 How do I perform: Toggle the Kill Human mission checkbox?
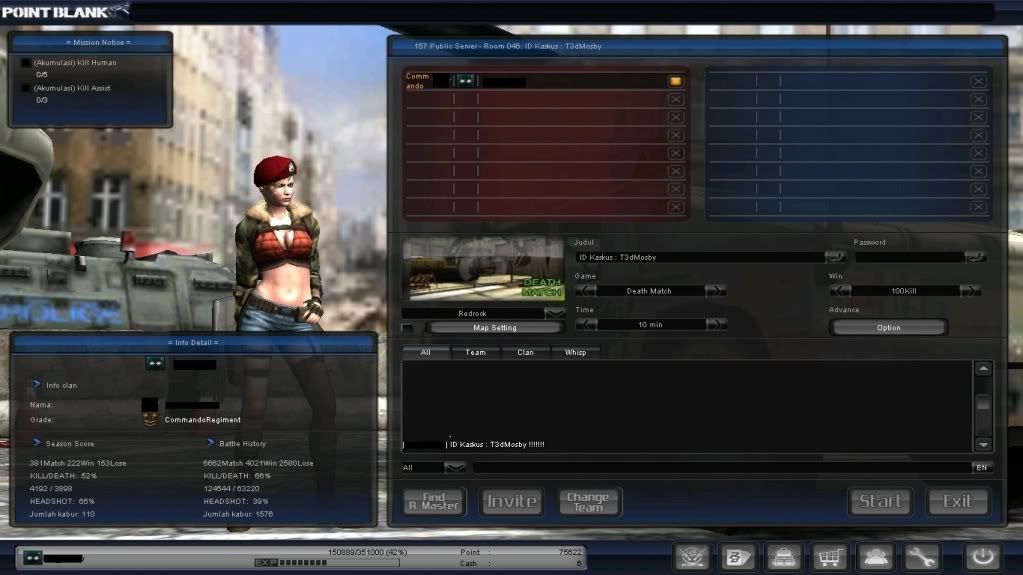(x=26, y=63)
